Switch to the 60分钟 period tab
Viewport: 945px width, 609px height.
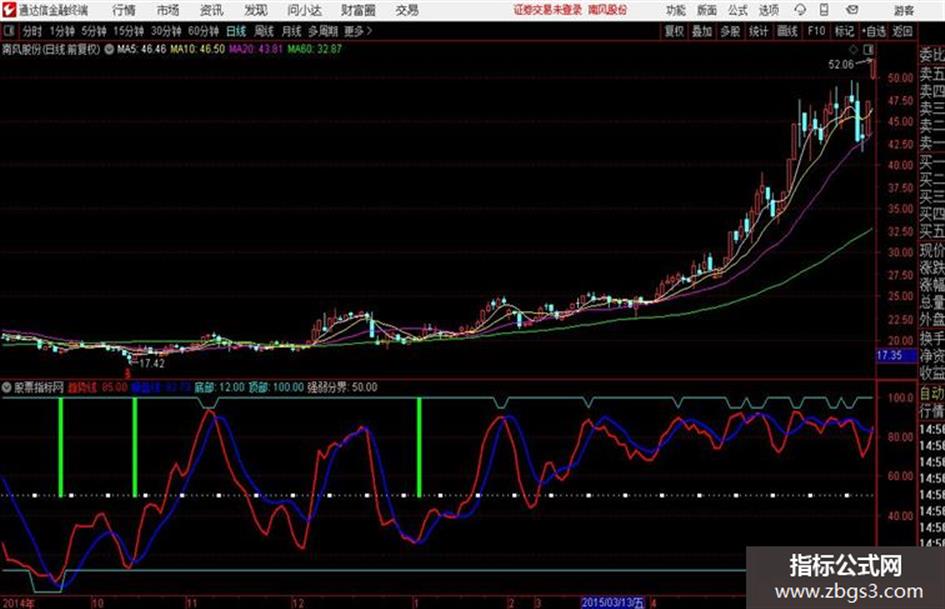point(203,31)
